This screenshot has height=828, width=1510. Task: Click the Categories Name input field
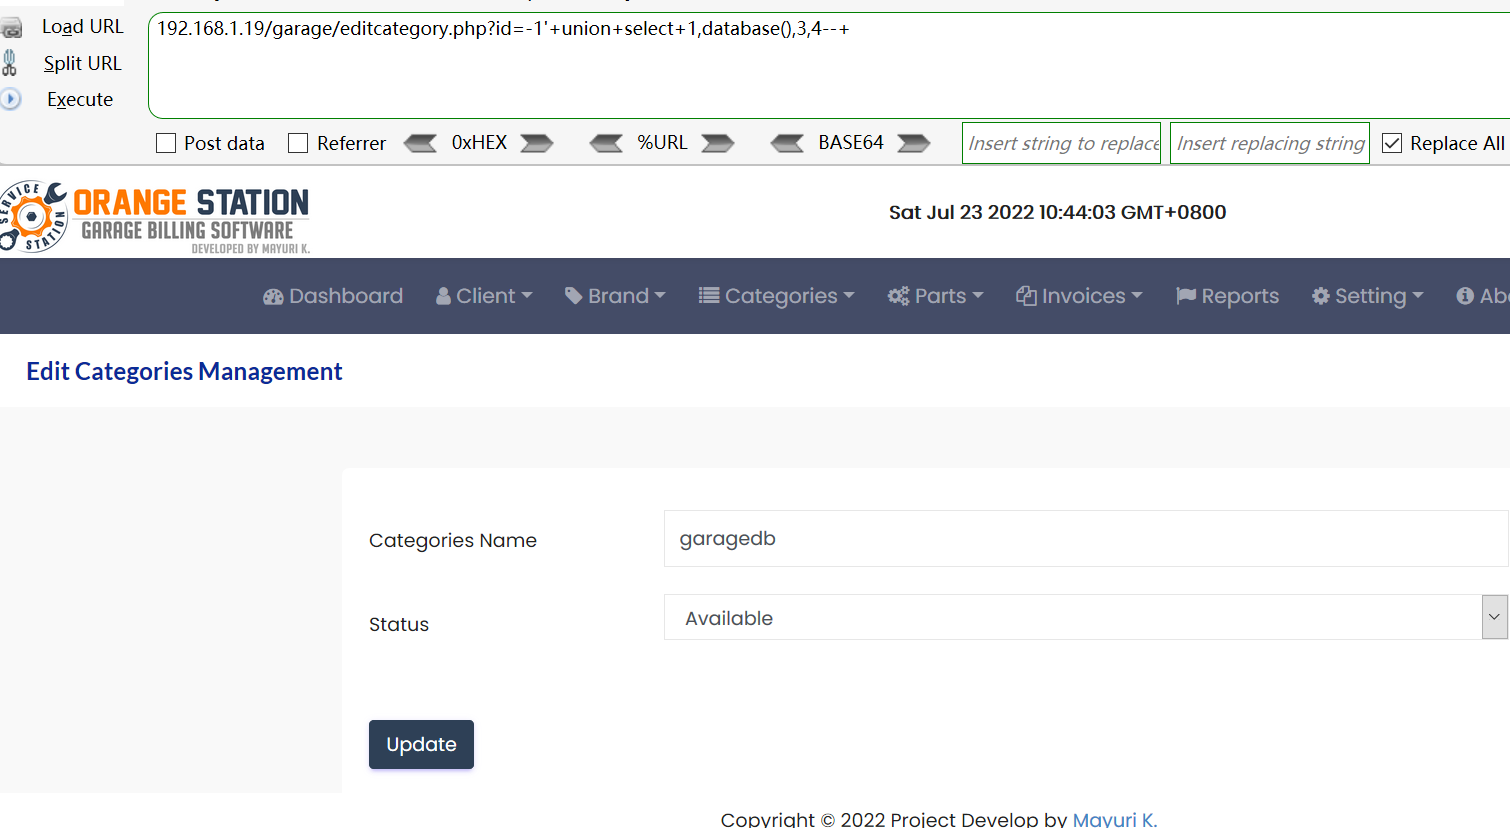click(x=1086, y=538)
